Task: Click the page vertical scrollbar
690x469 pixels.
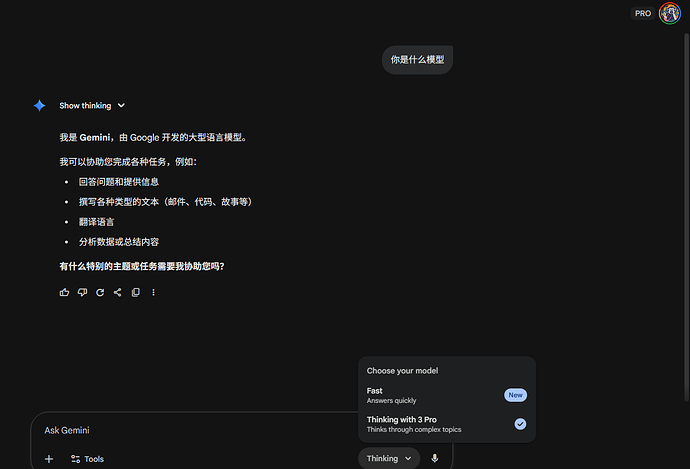Action: [686, 217]
